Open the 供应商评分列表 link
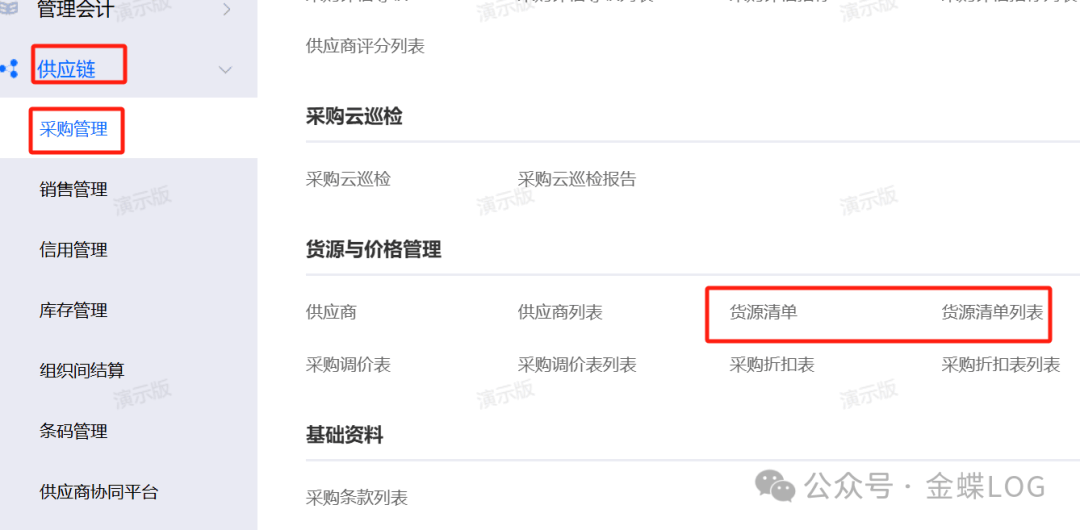This screenshot has height=530, width=1080. [x=365, y=46]
